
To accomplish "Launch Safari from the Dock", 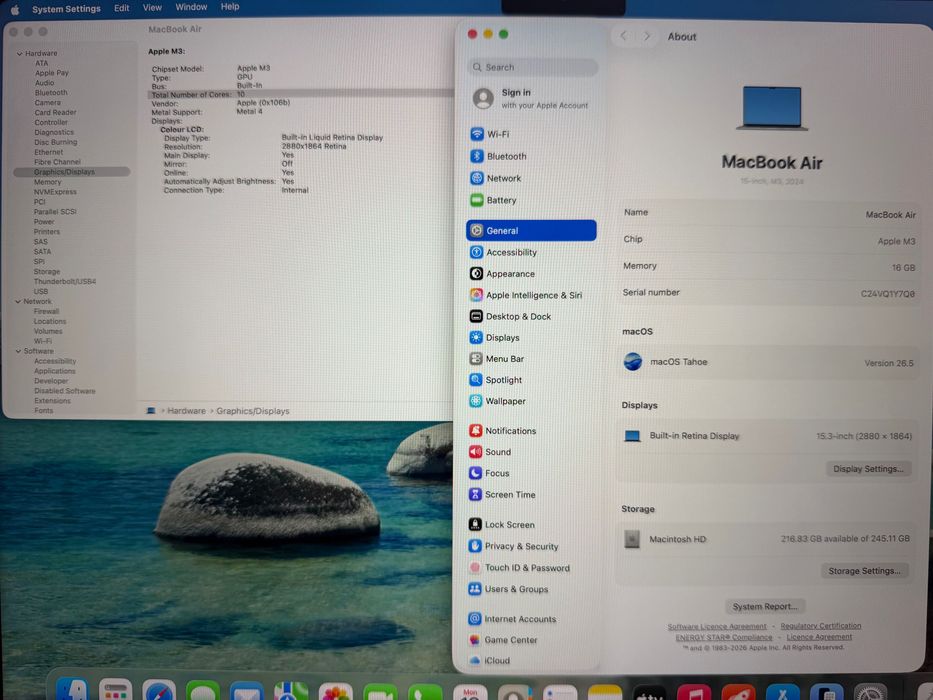I will (159, 690).
